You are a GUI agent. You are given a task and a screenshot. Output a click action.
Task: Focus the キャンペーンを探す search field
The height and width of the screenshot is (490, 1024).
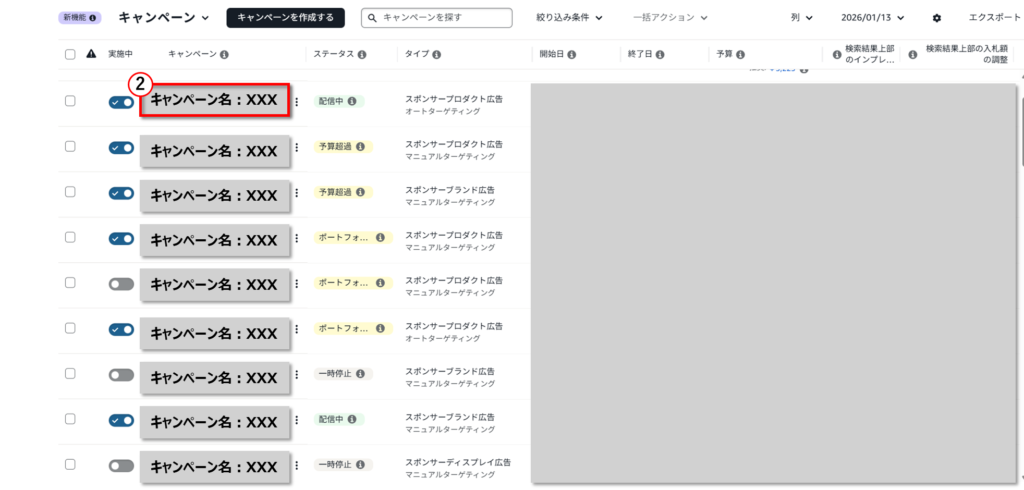[436, 18]
